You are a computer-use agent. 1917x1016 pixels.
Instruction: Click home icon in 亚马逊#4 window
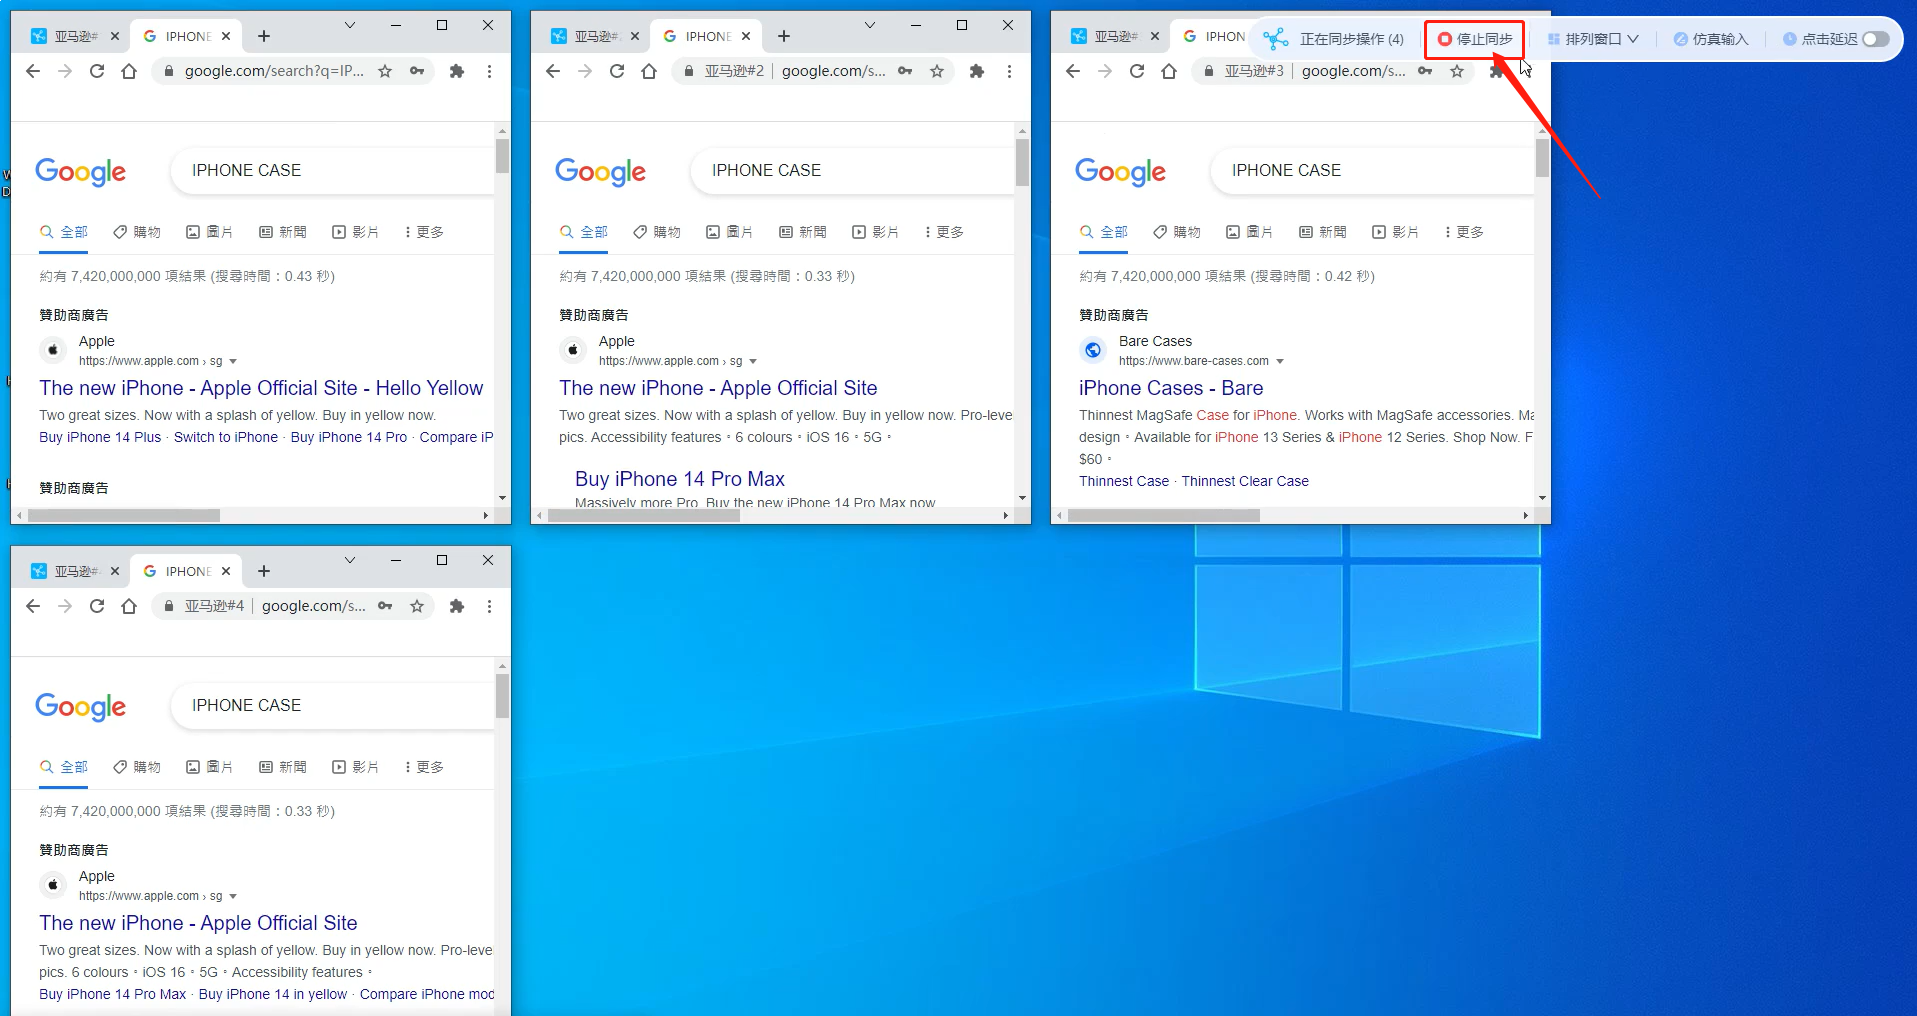click(x=129, y=606)
